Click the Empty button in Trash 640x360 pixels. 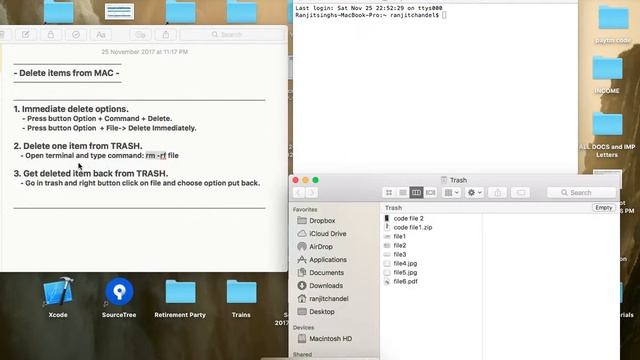[x=604, y=208]
